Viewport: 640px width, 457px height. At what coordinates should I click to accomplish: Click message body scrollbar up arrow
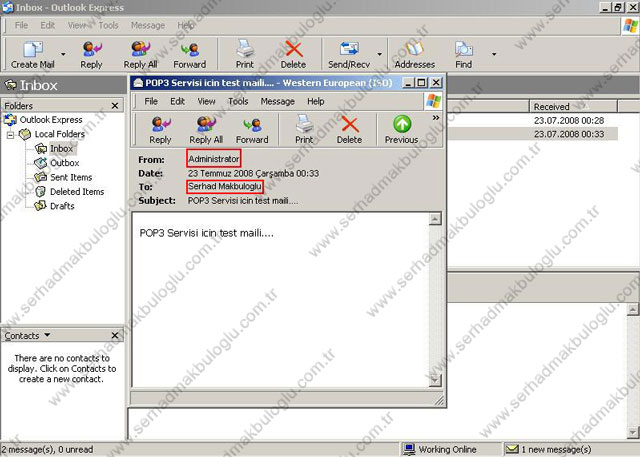[x=435, y=219]
